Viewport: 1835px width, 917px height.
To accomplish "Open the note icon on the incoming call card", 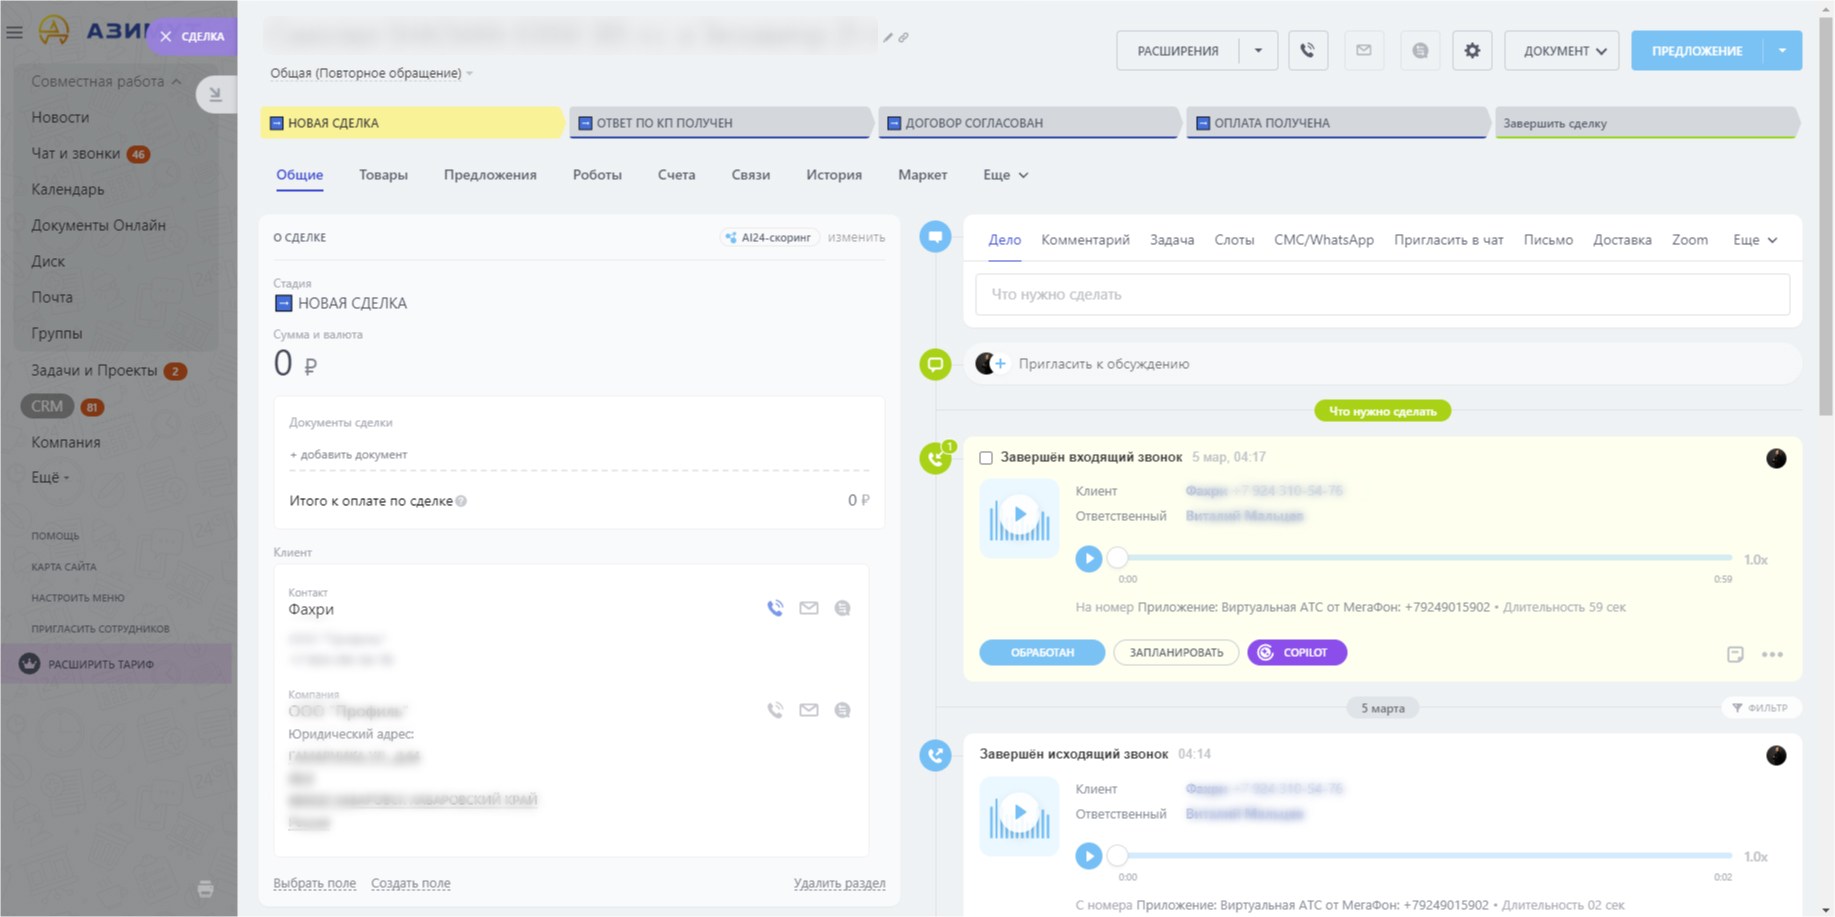I will 1735,654.
